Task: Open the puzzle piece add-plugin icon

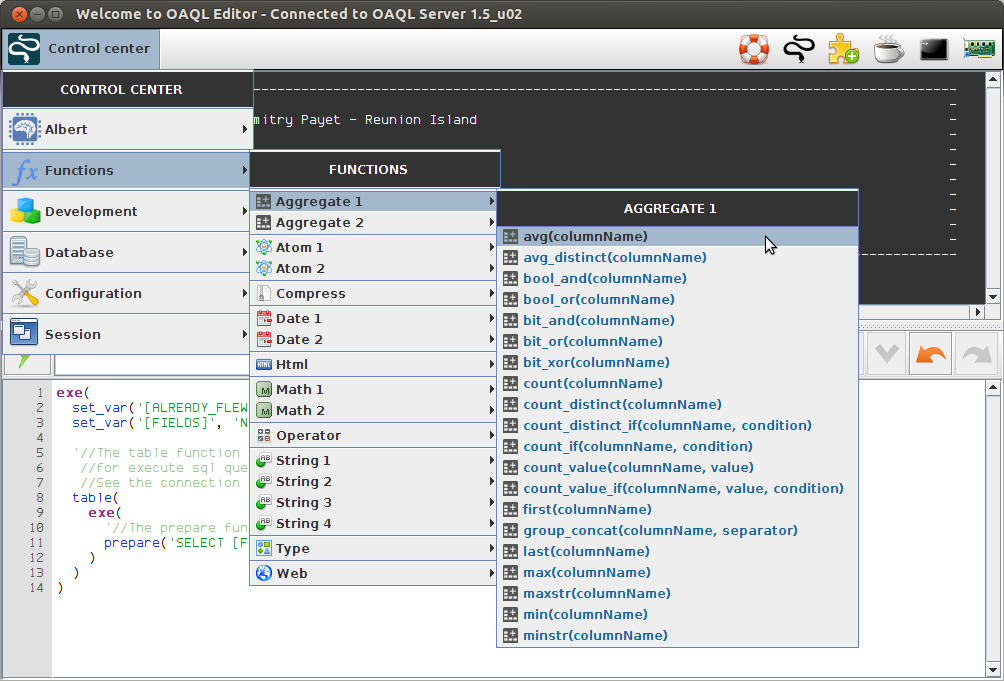Action: pyautogui.click(x=843, y=49)
